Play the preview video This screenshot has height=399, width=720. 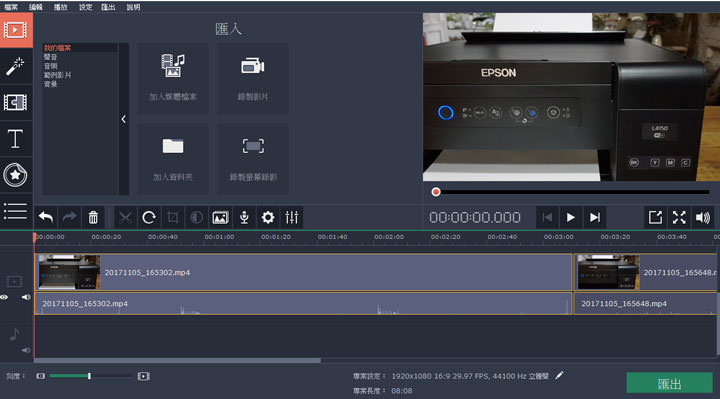pyautogui.click(x=571, y=217)
